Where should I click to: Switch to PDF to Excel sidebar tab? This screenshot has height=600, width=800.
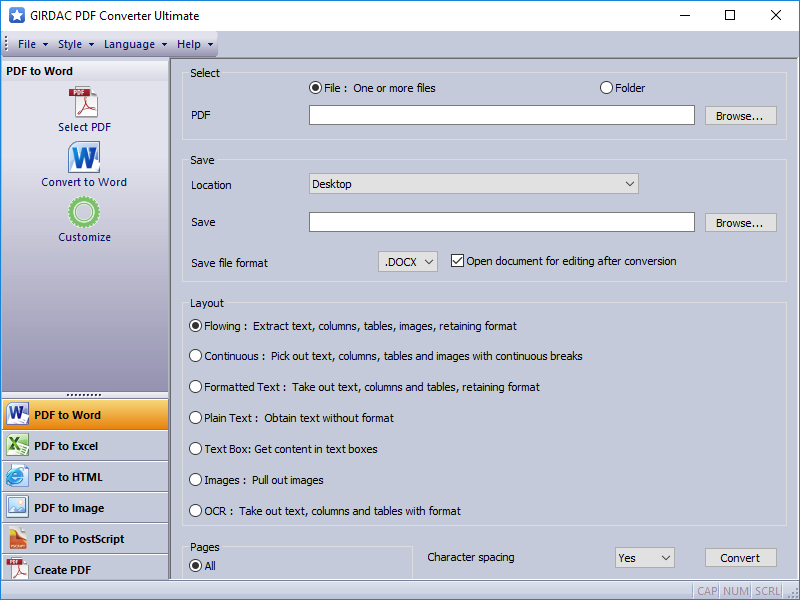click(x=85, y=446)
